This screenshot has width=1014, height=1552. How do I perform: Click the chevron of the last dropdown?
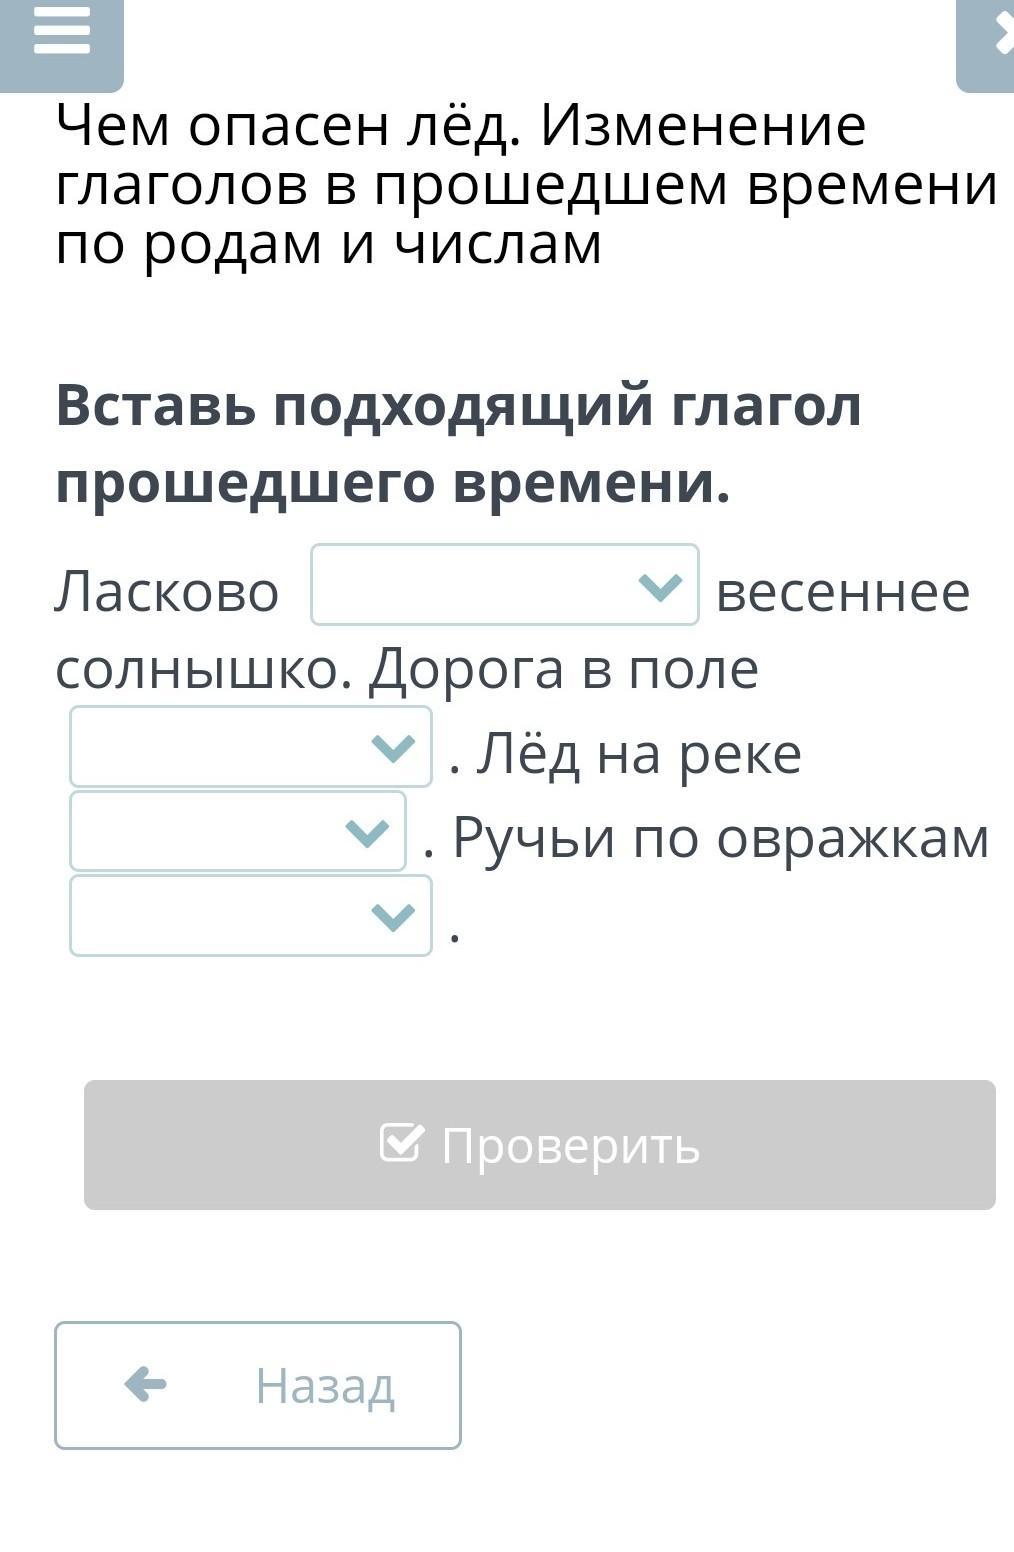point(392,916)
